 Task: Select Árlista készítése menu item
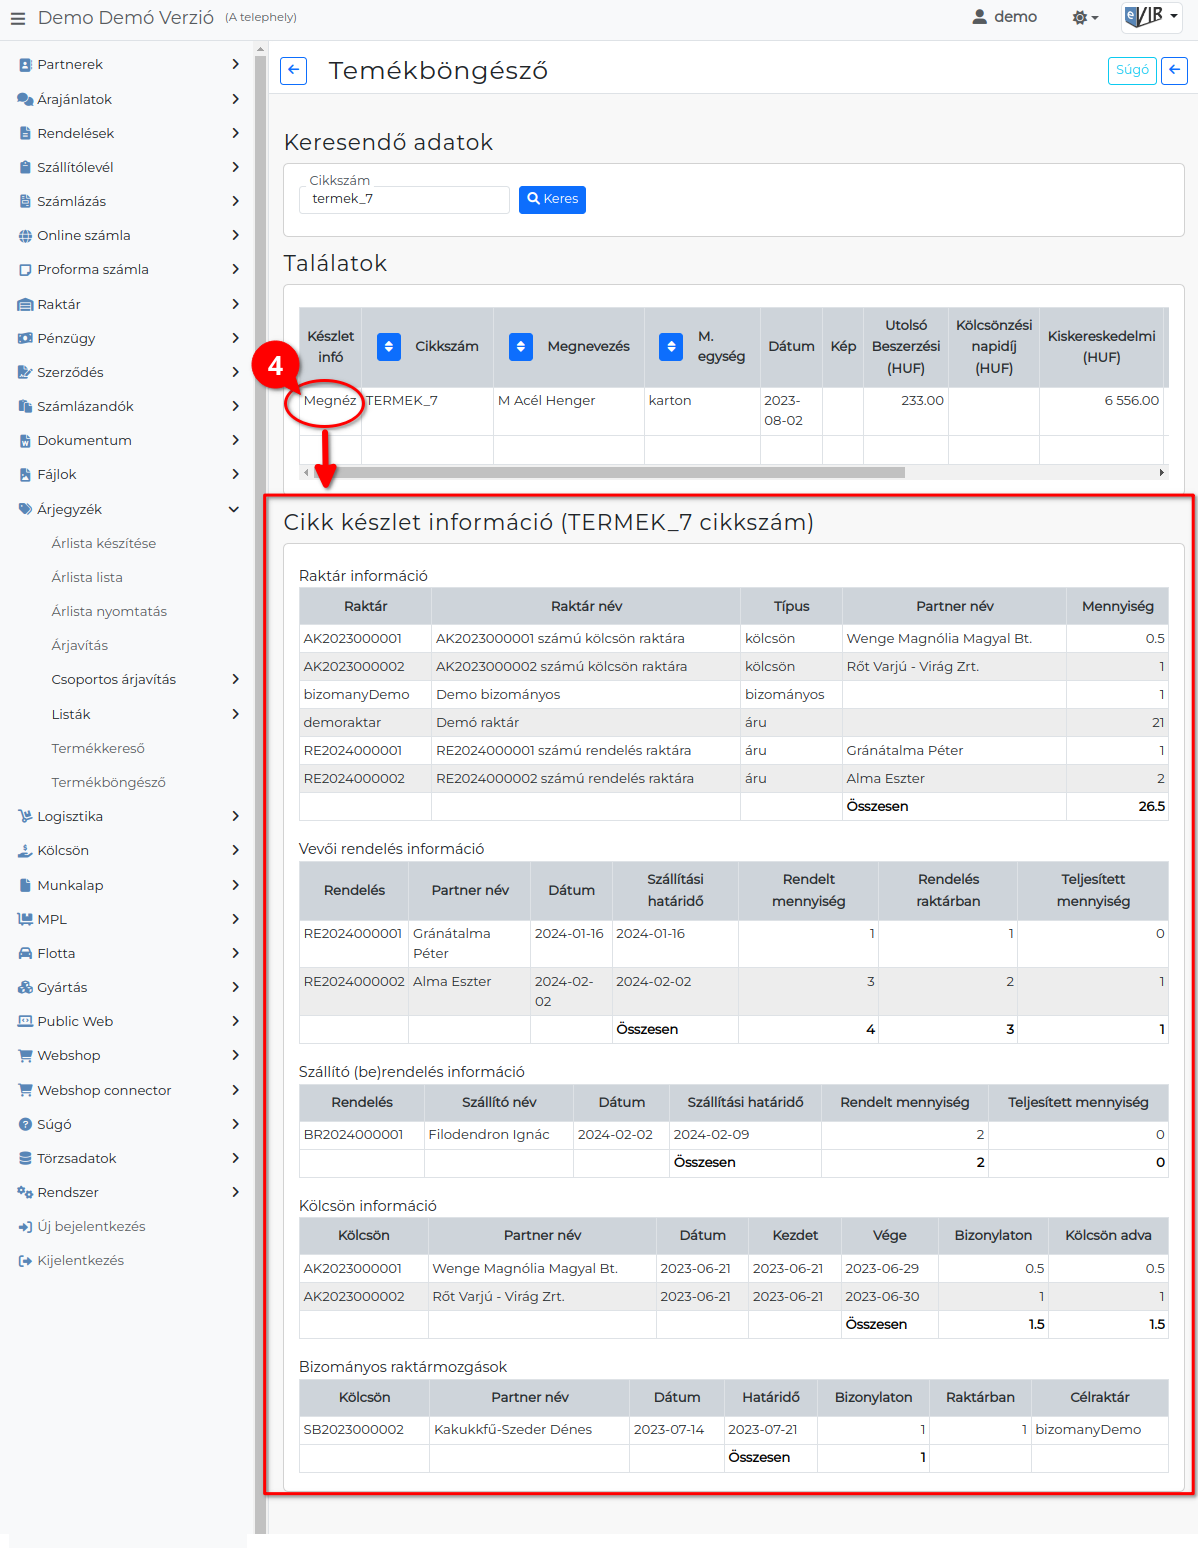pyautogui.click(x=103, y=543)
